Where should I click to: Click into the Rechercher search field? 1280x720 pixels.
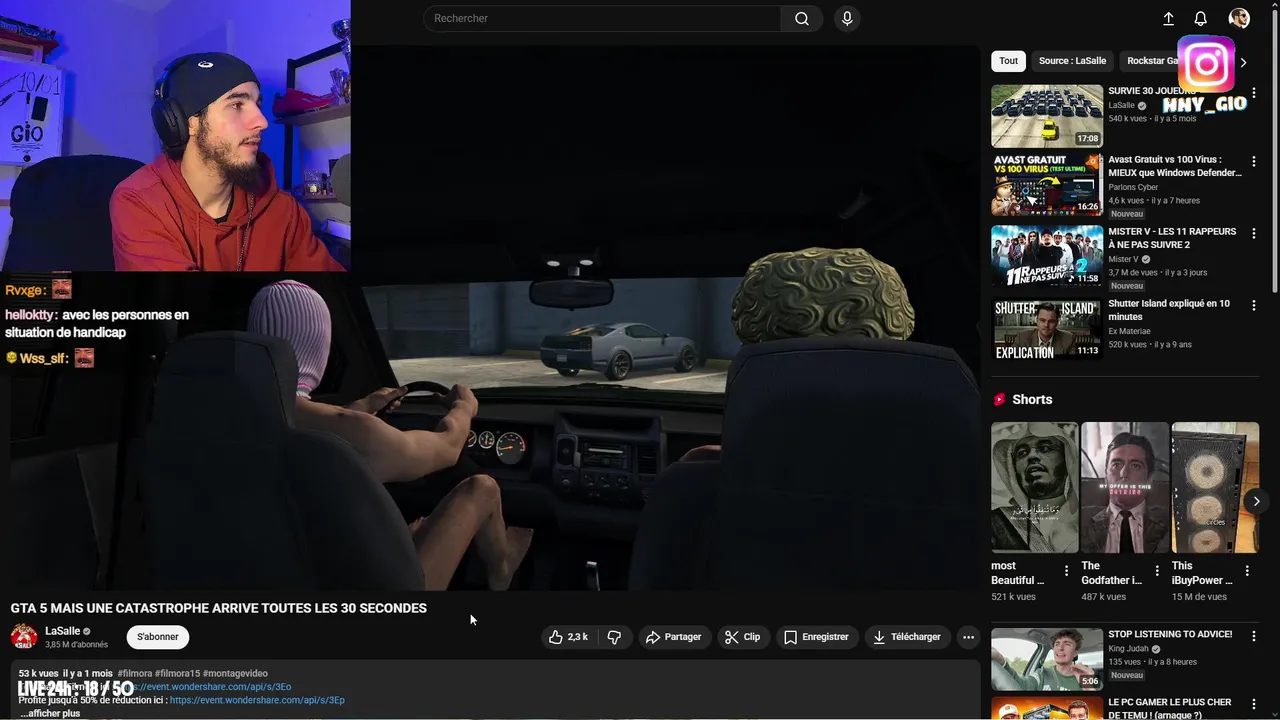tap(602, 18)
